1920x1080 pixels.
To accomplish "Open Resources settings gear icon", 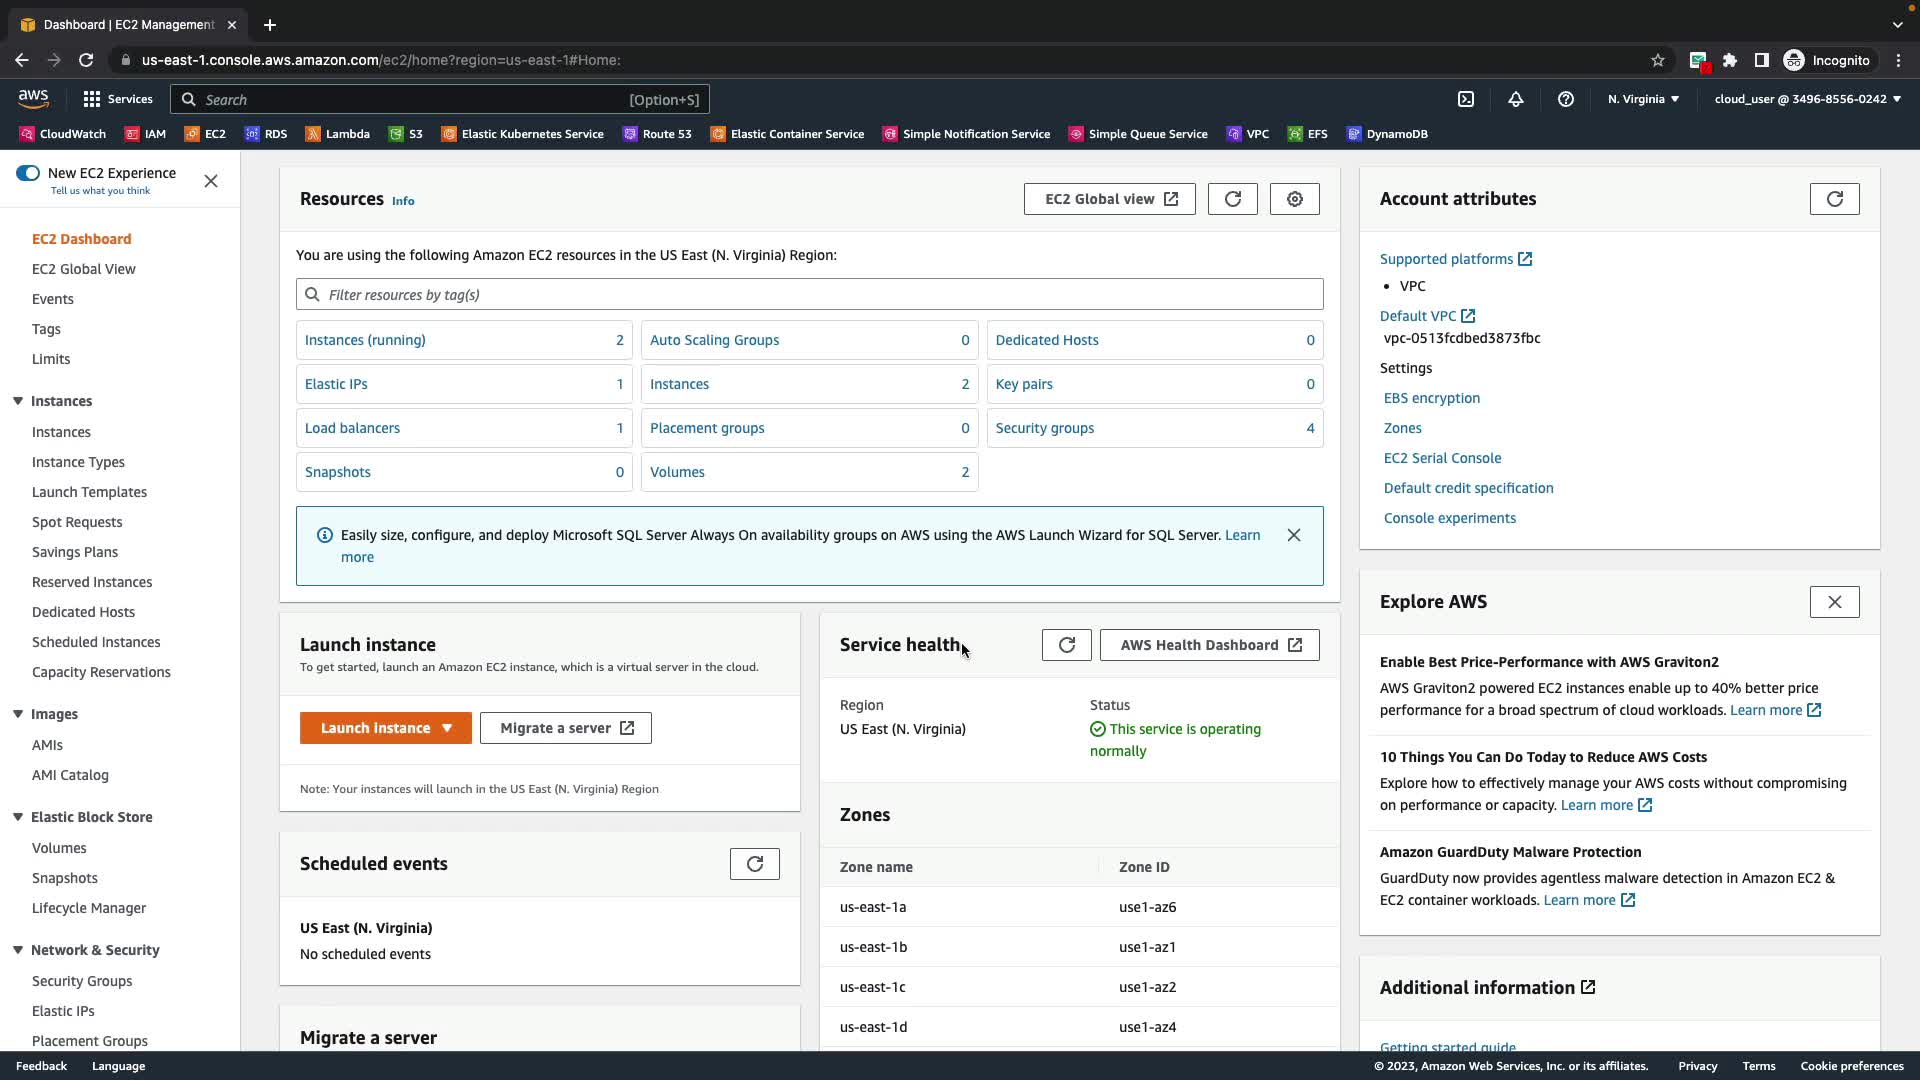I will (x=1295, y=199).
